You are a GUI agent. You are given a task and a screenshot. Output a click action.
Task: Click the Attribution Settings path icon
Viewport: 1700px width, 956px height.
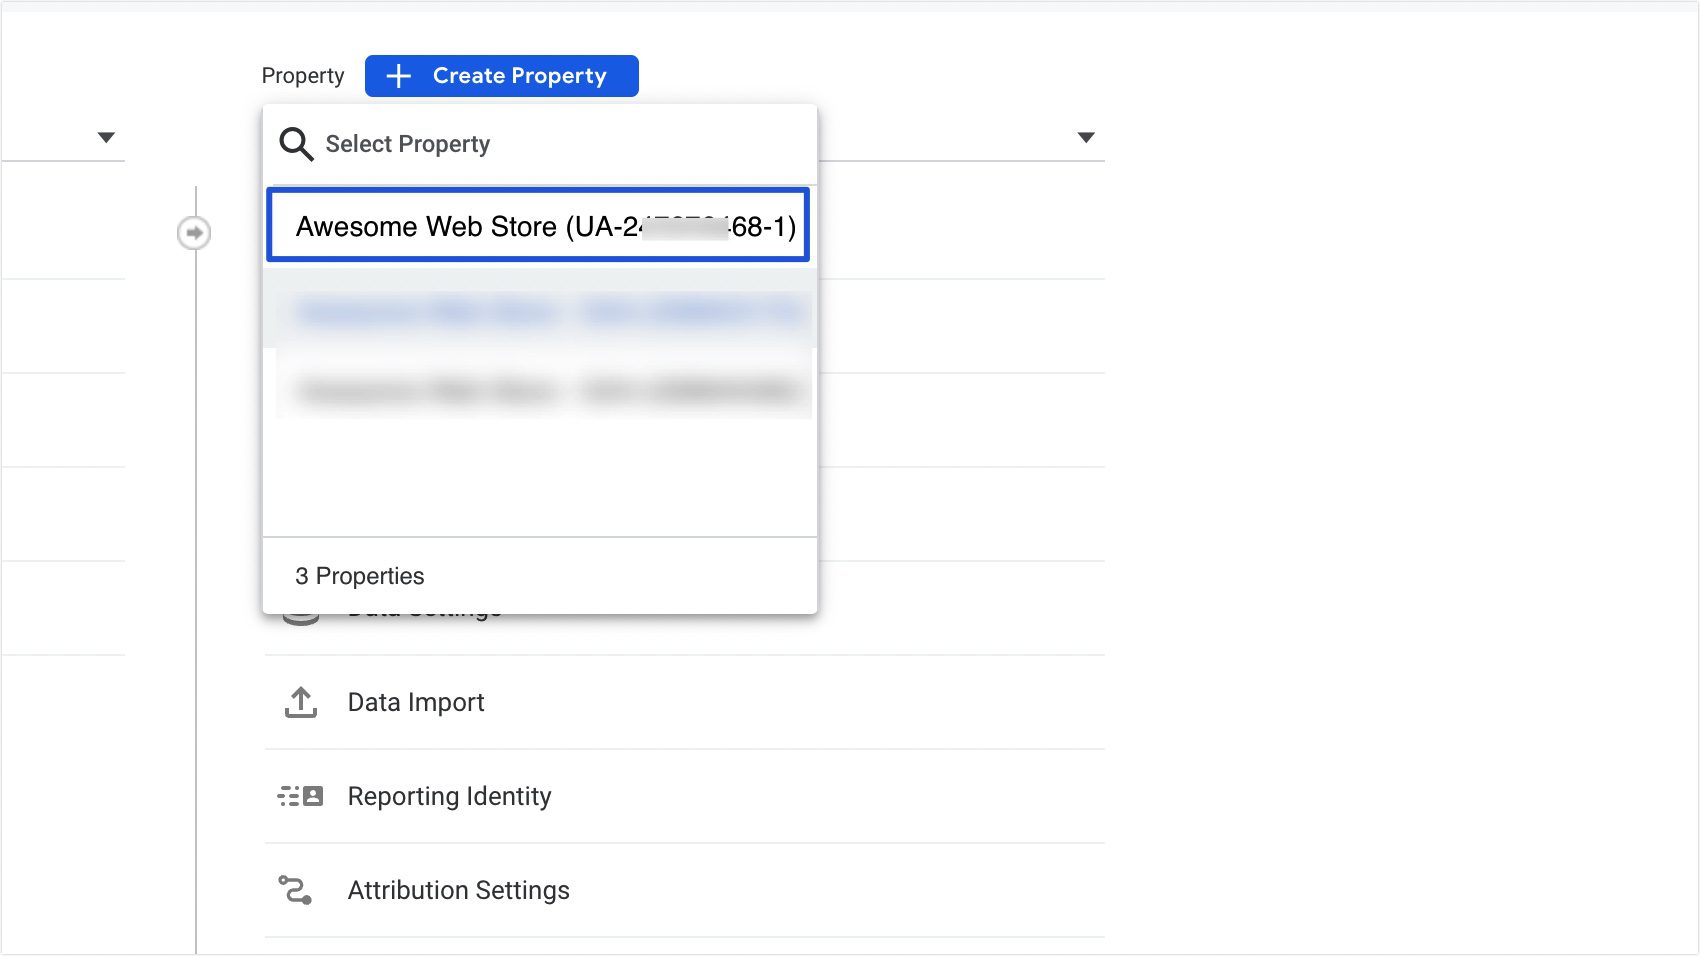click(x=295, y=890)
